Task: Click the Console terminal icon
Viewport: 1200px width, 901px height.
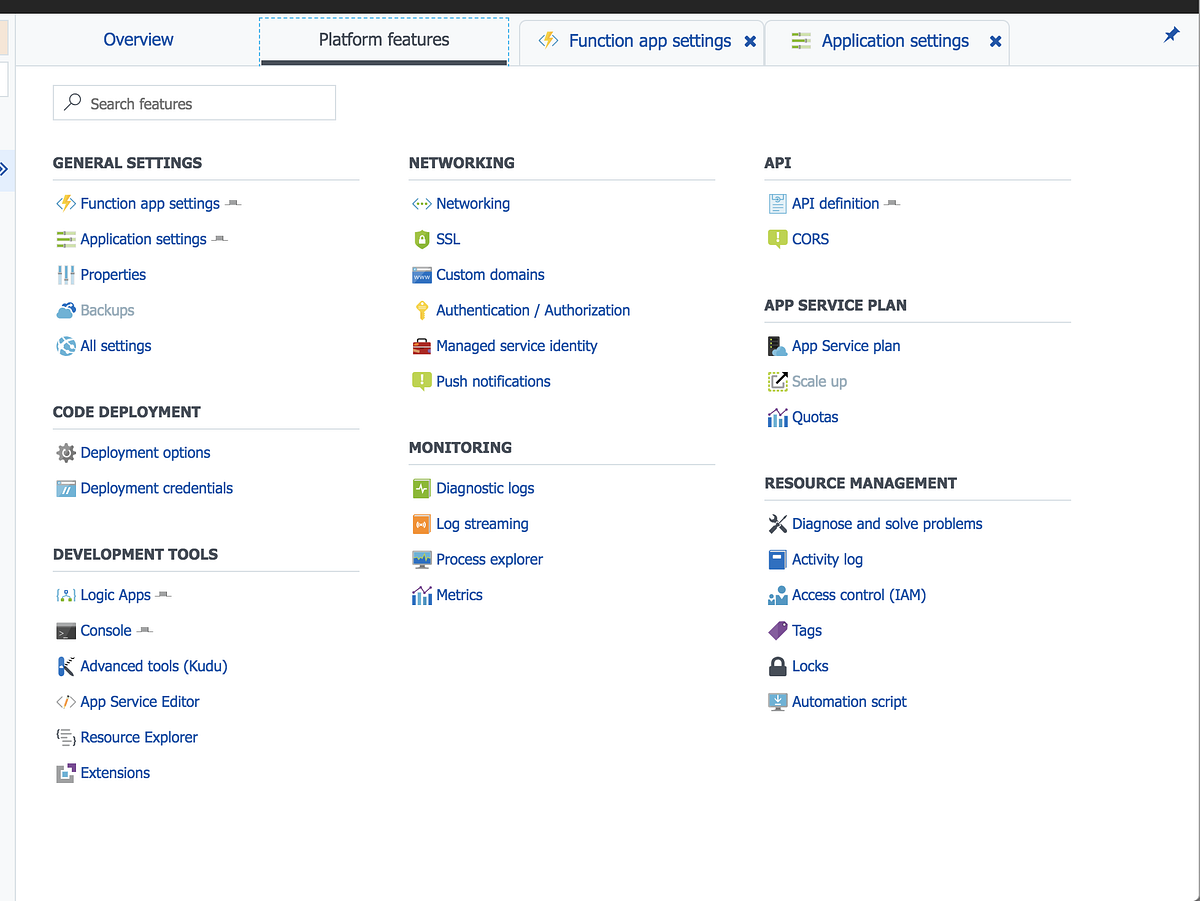Action: click(65, 630)
